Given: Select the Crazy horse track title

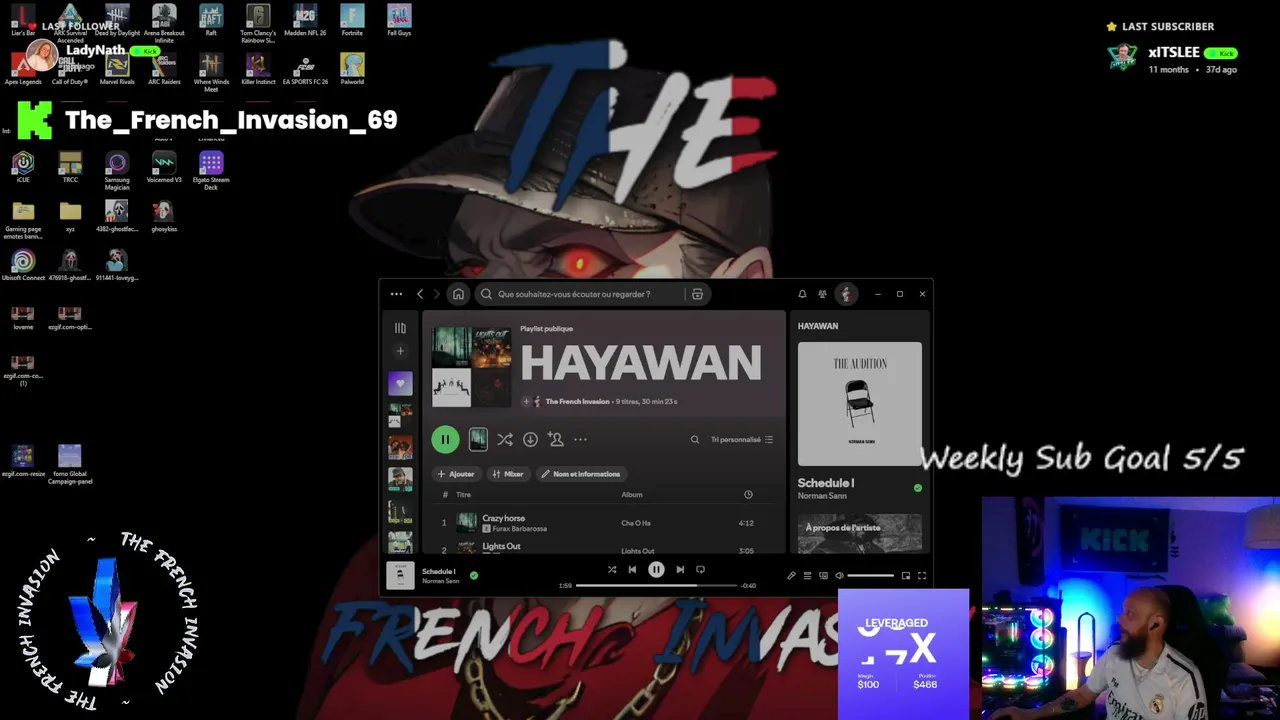Looking at the screenshot, I should pos(503,518).
